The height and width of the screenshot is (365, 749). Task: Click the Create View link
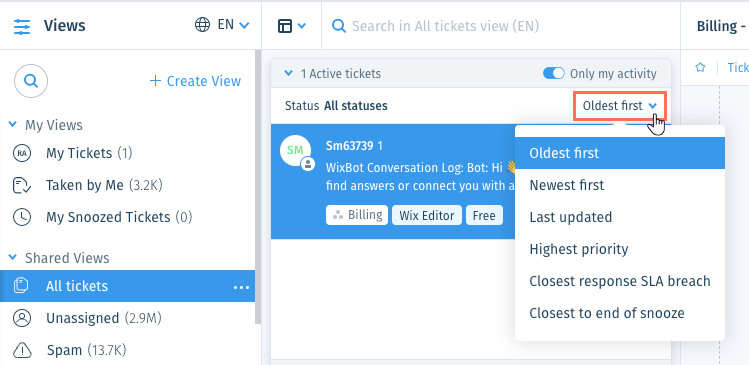195,81
